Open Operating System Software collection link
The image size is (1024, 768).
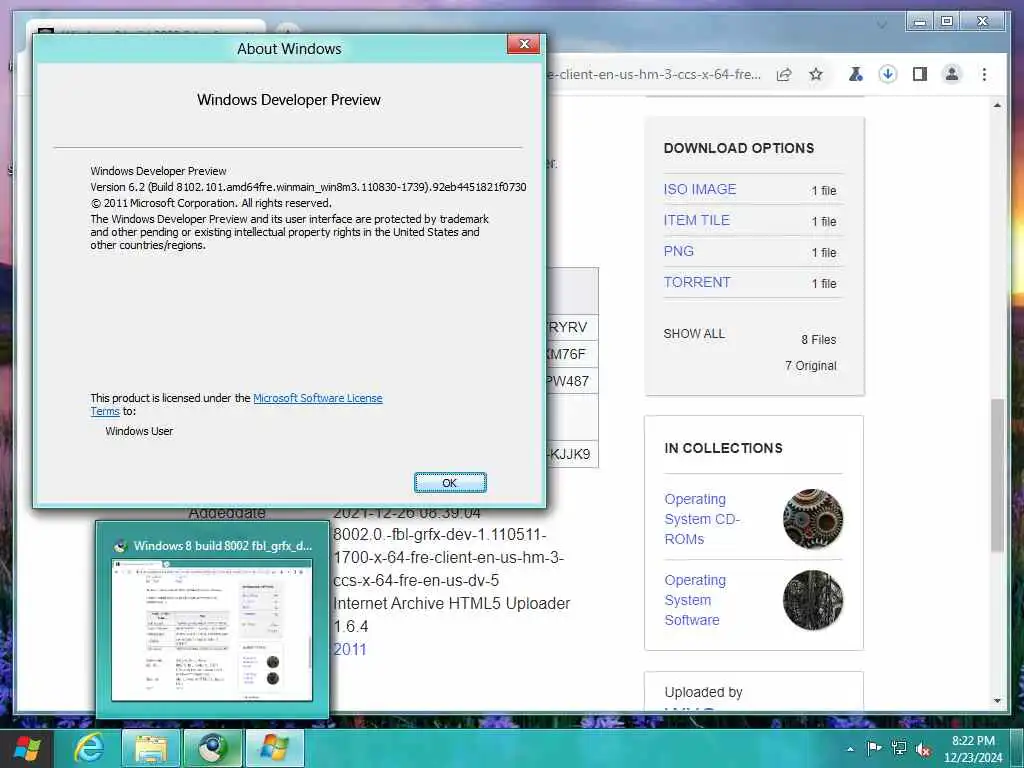(695, 600)
